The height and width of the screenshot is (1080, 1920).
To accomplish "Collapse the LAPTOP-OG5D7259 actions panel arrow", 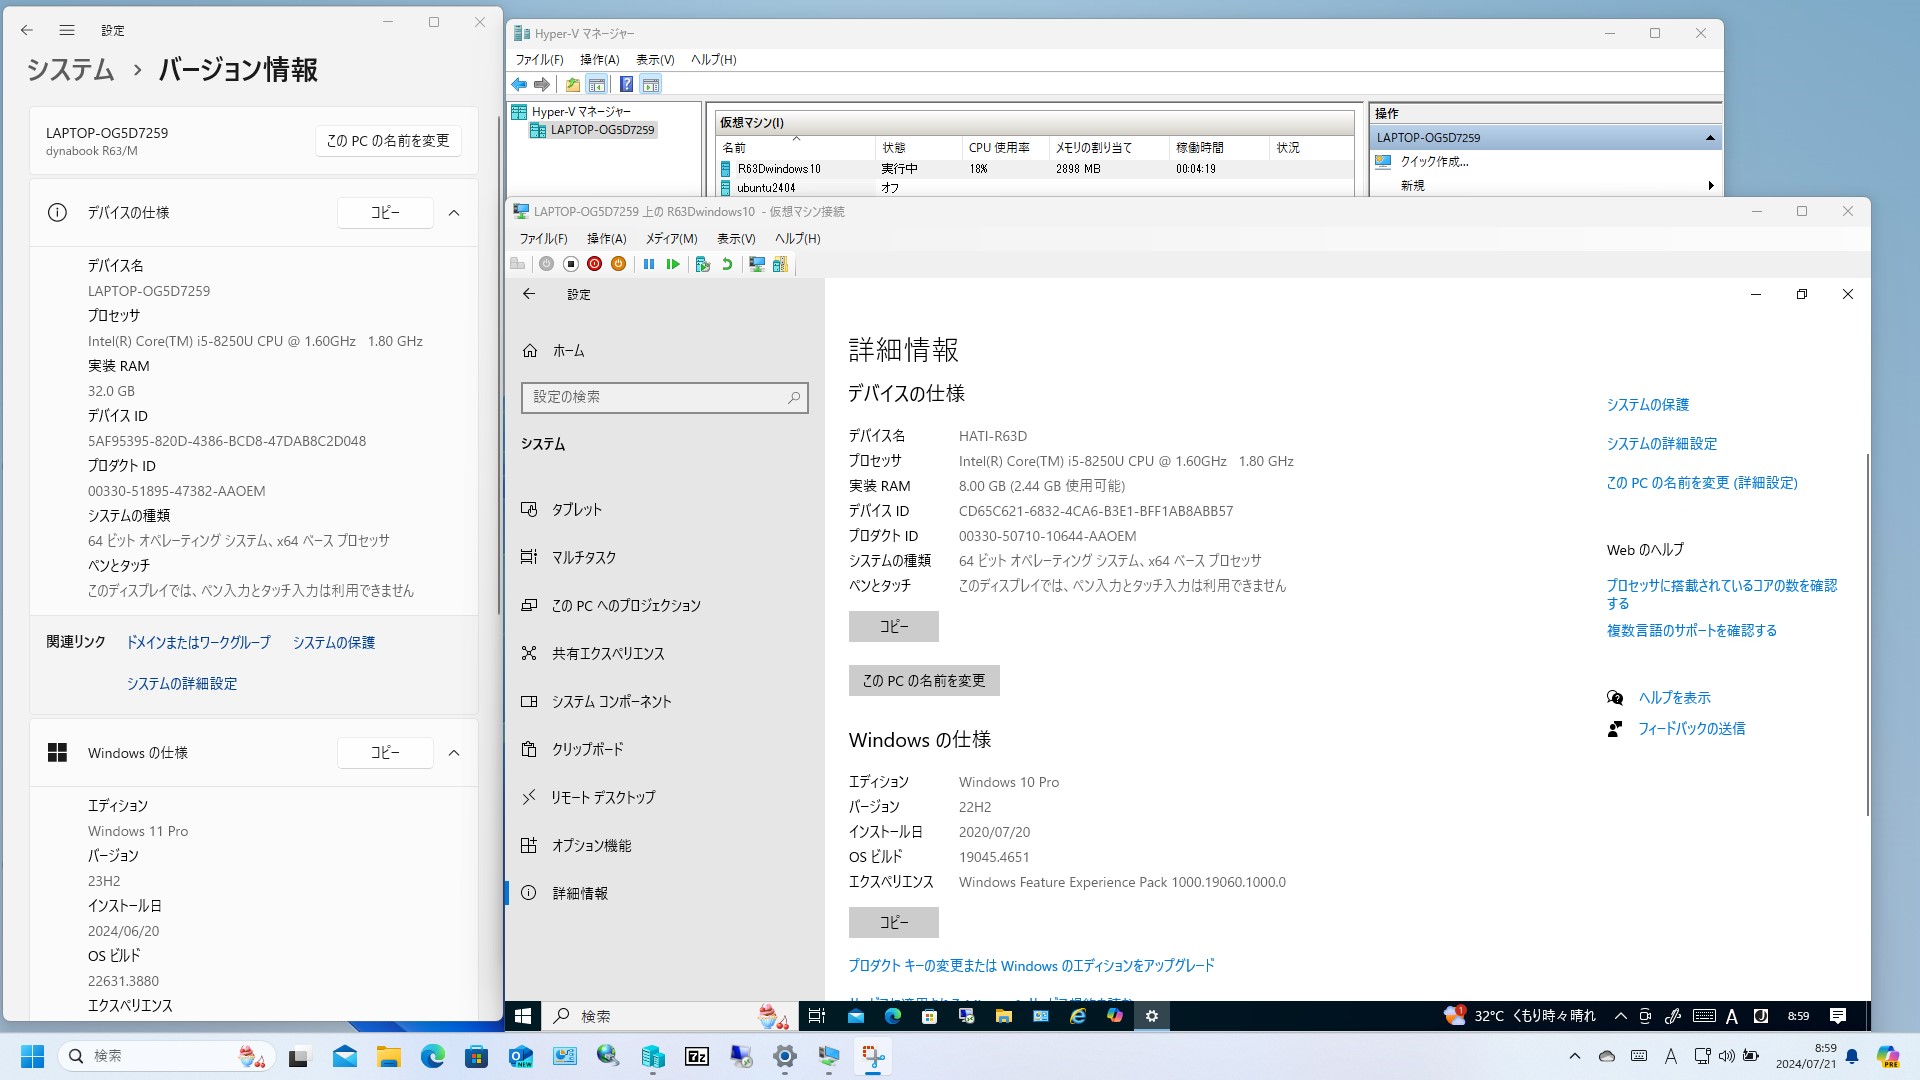I will point(1710,138).
